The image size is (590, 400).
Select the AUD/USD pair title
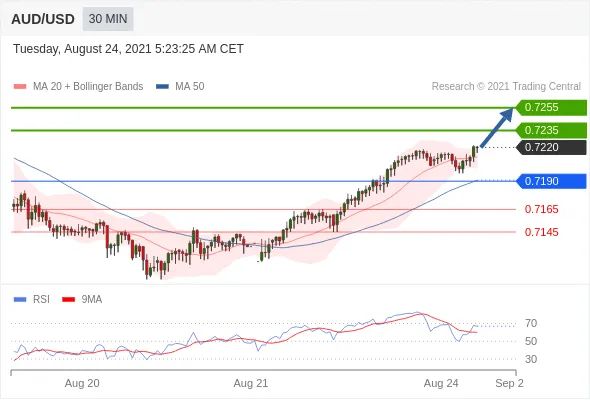43,19
